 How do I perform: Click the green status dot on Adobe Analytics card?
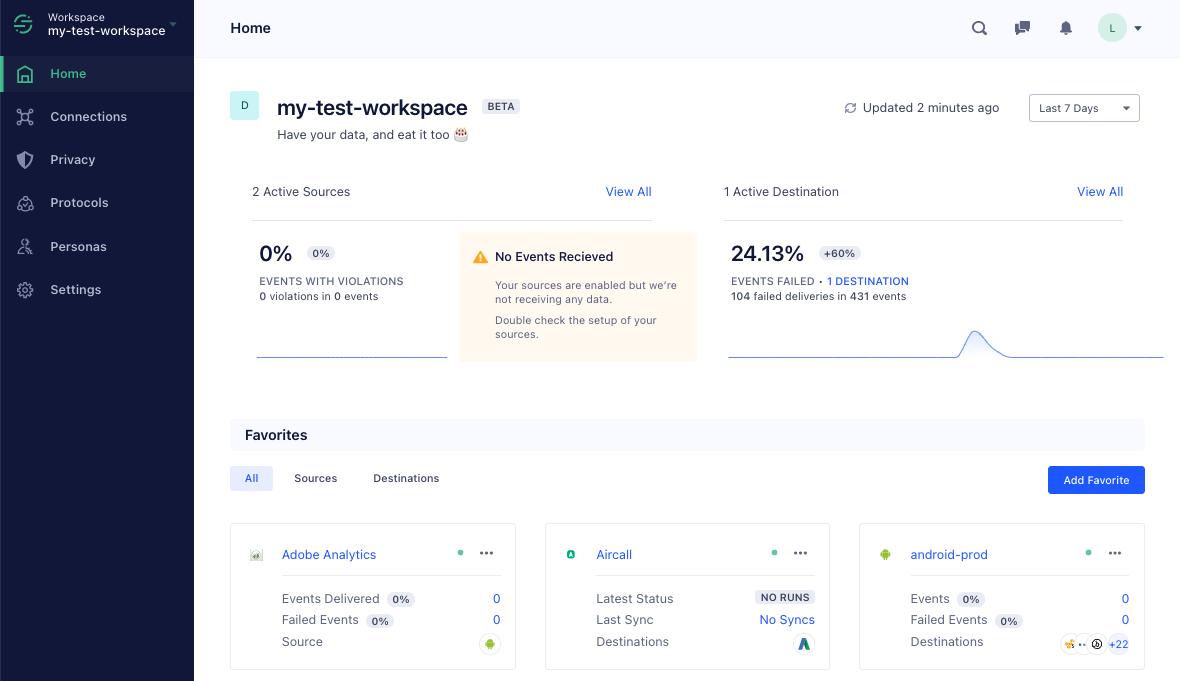[x=460, y=551]
